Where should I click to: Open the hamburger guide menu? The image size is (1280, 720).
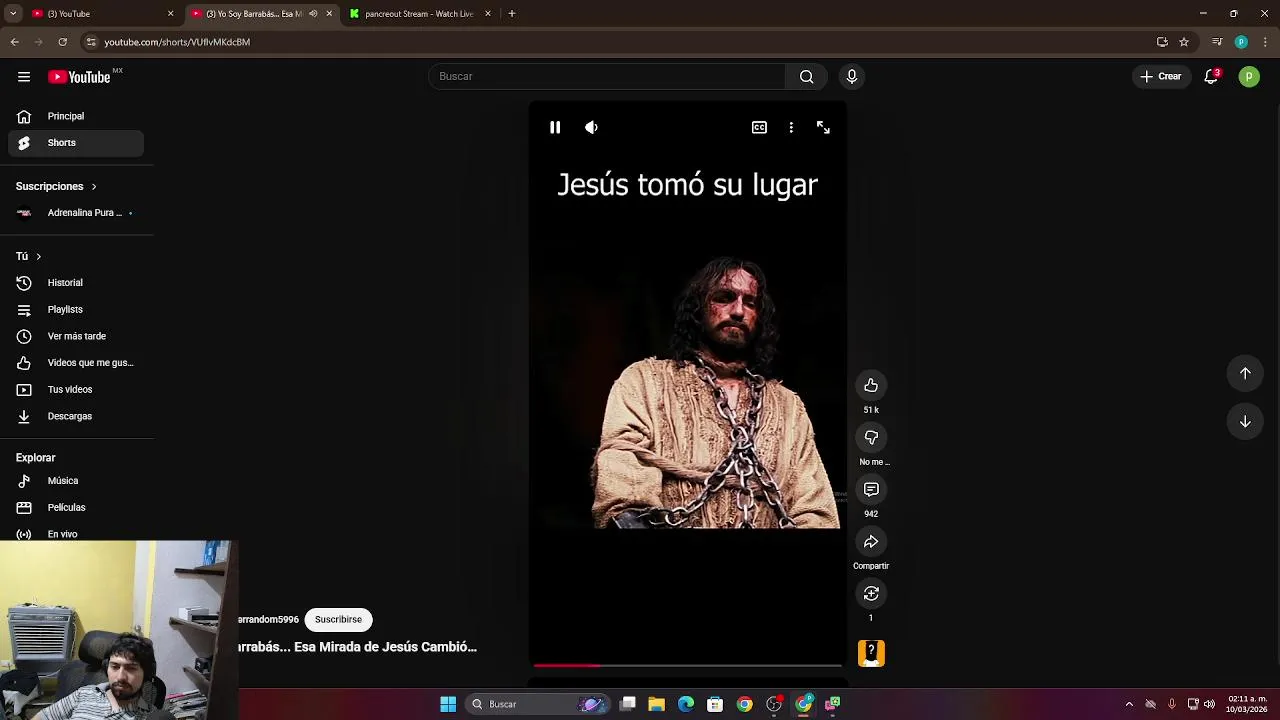coord(24,77)
